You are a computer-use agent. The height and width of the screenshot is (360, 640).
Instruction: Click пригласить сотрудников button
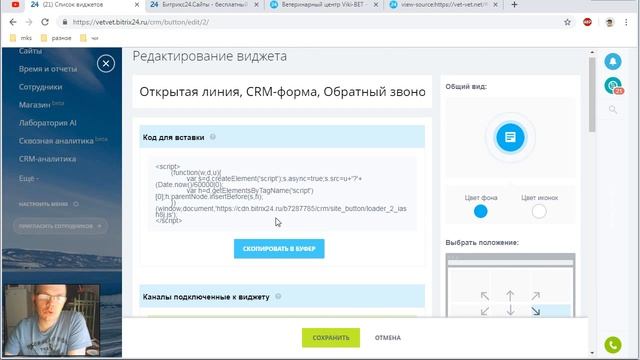coord(60,226)
